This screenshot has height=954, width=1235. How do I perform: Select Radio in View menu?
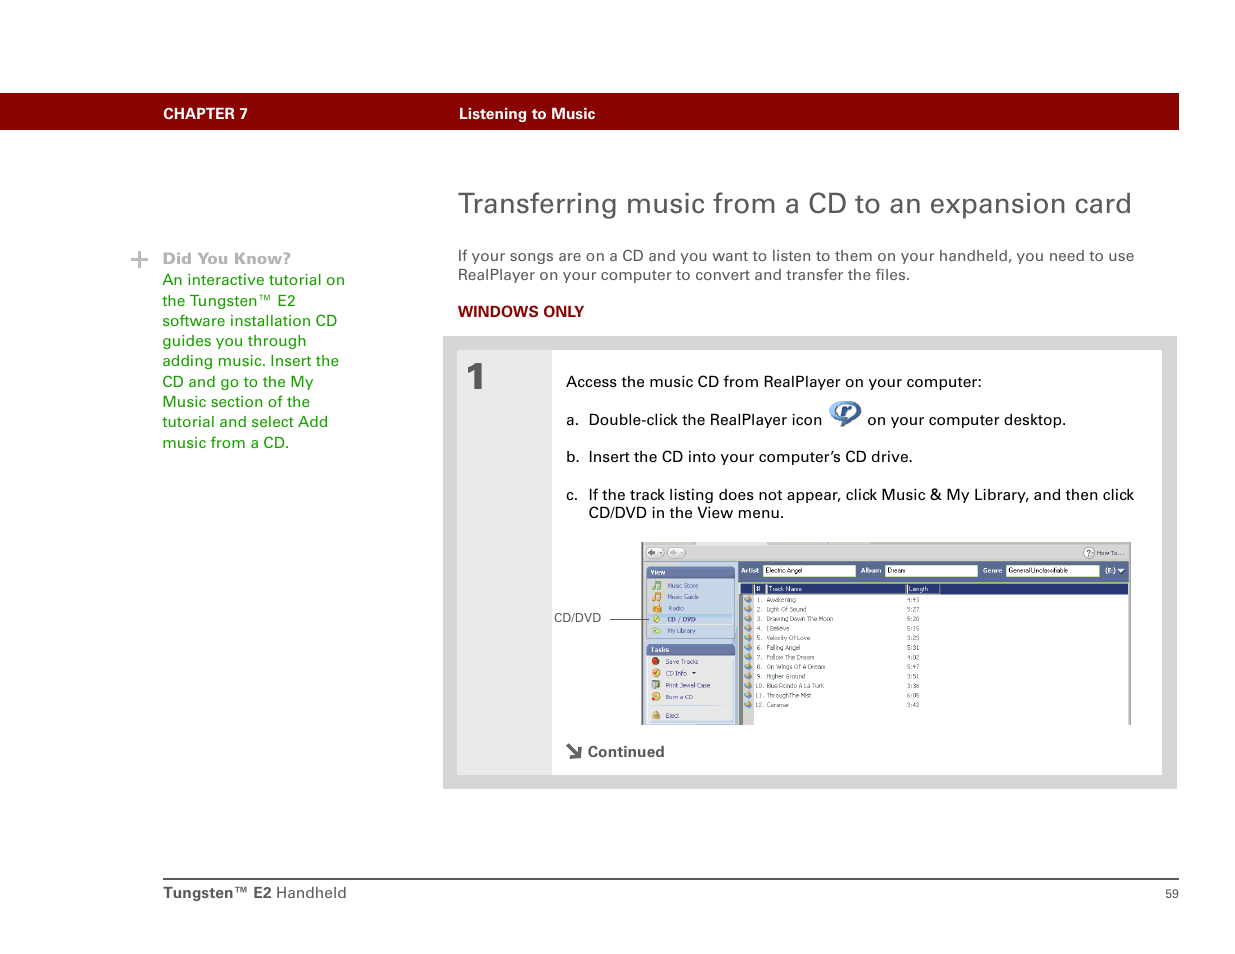click(676, 608)
